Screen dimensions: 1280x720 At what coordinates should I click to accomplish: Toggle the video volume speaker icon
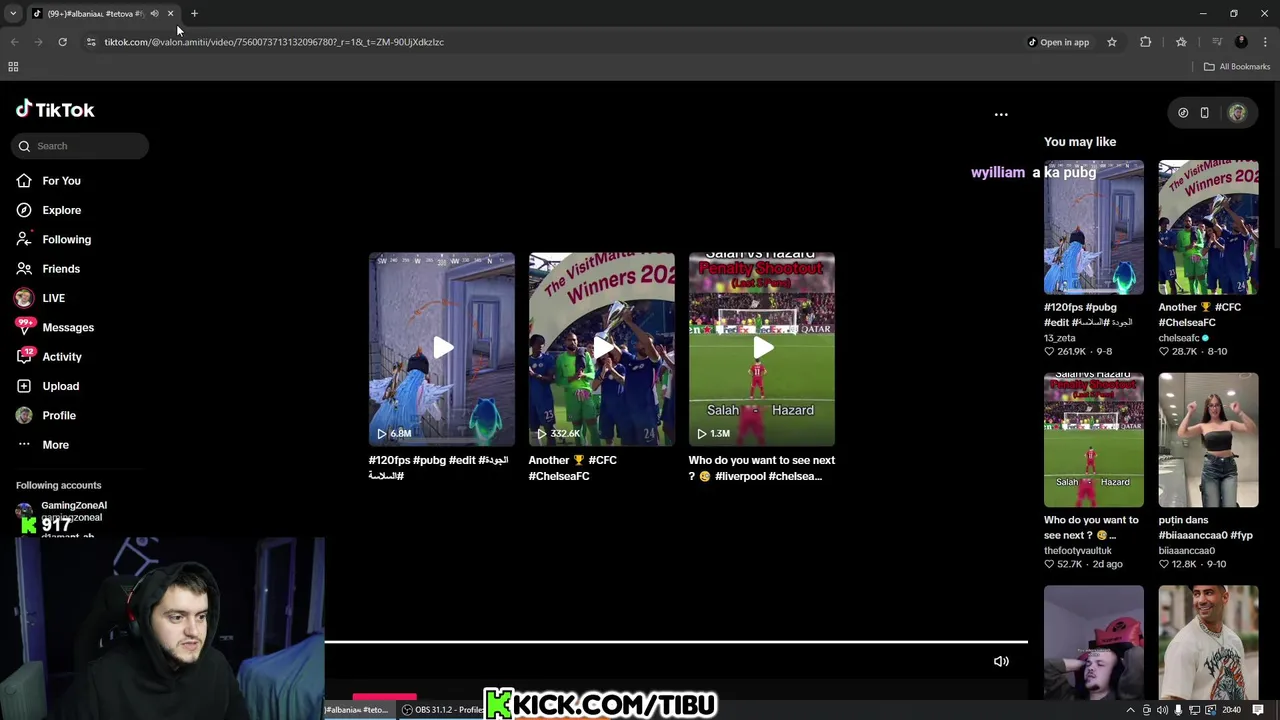[x=1001, y=661]
